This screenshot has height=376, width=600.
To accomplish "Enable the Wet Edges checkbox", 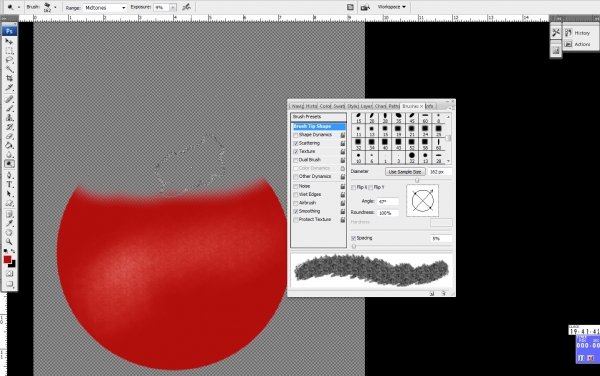I will [295, 195].
